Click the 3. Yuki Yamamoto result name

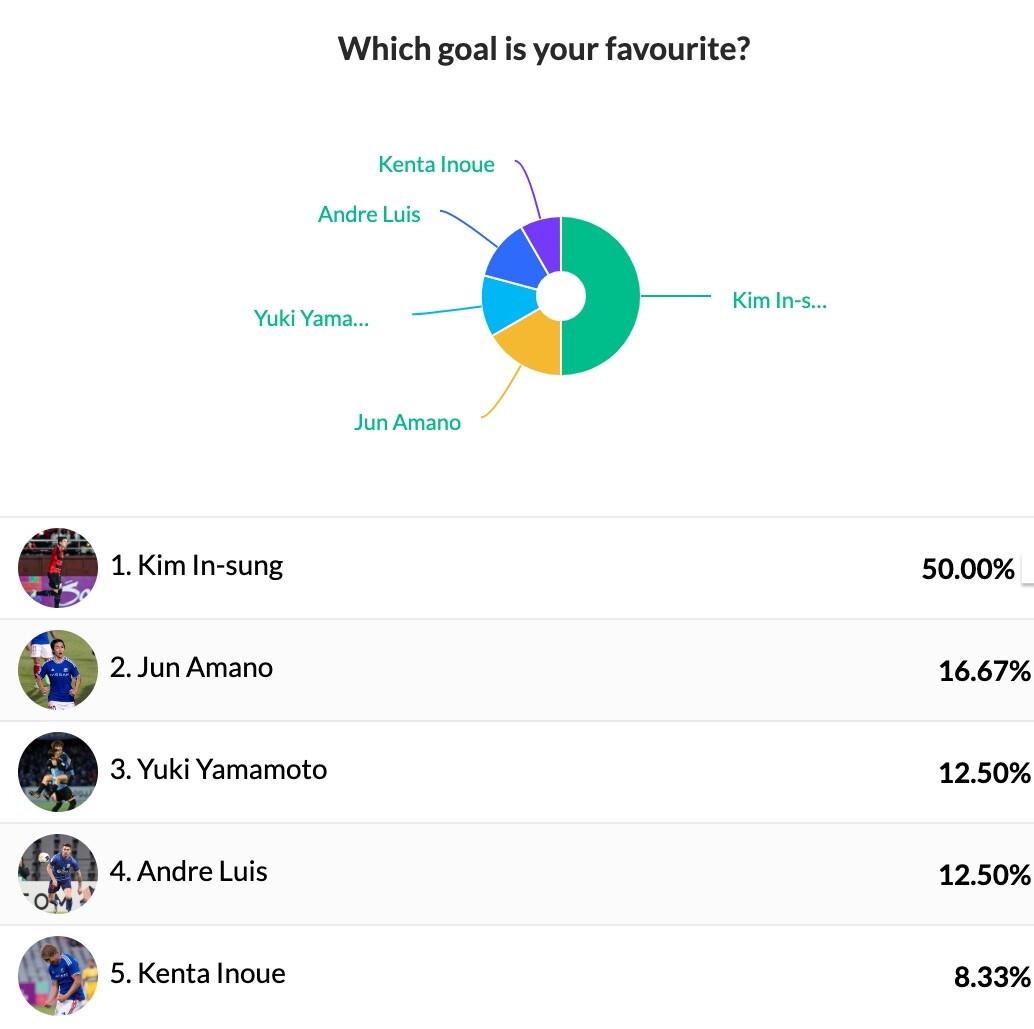point(218,769)
